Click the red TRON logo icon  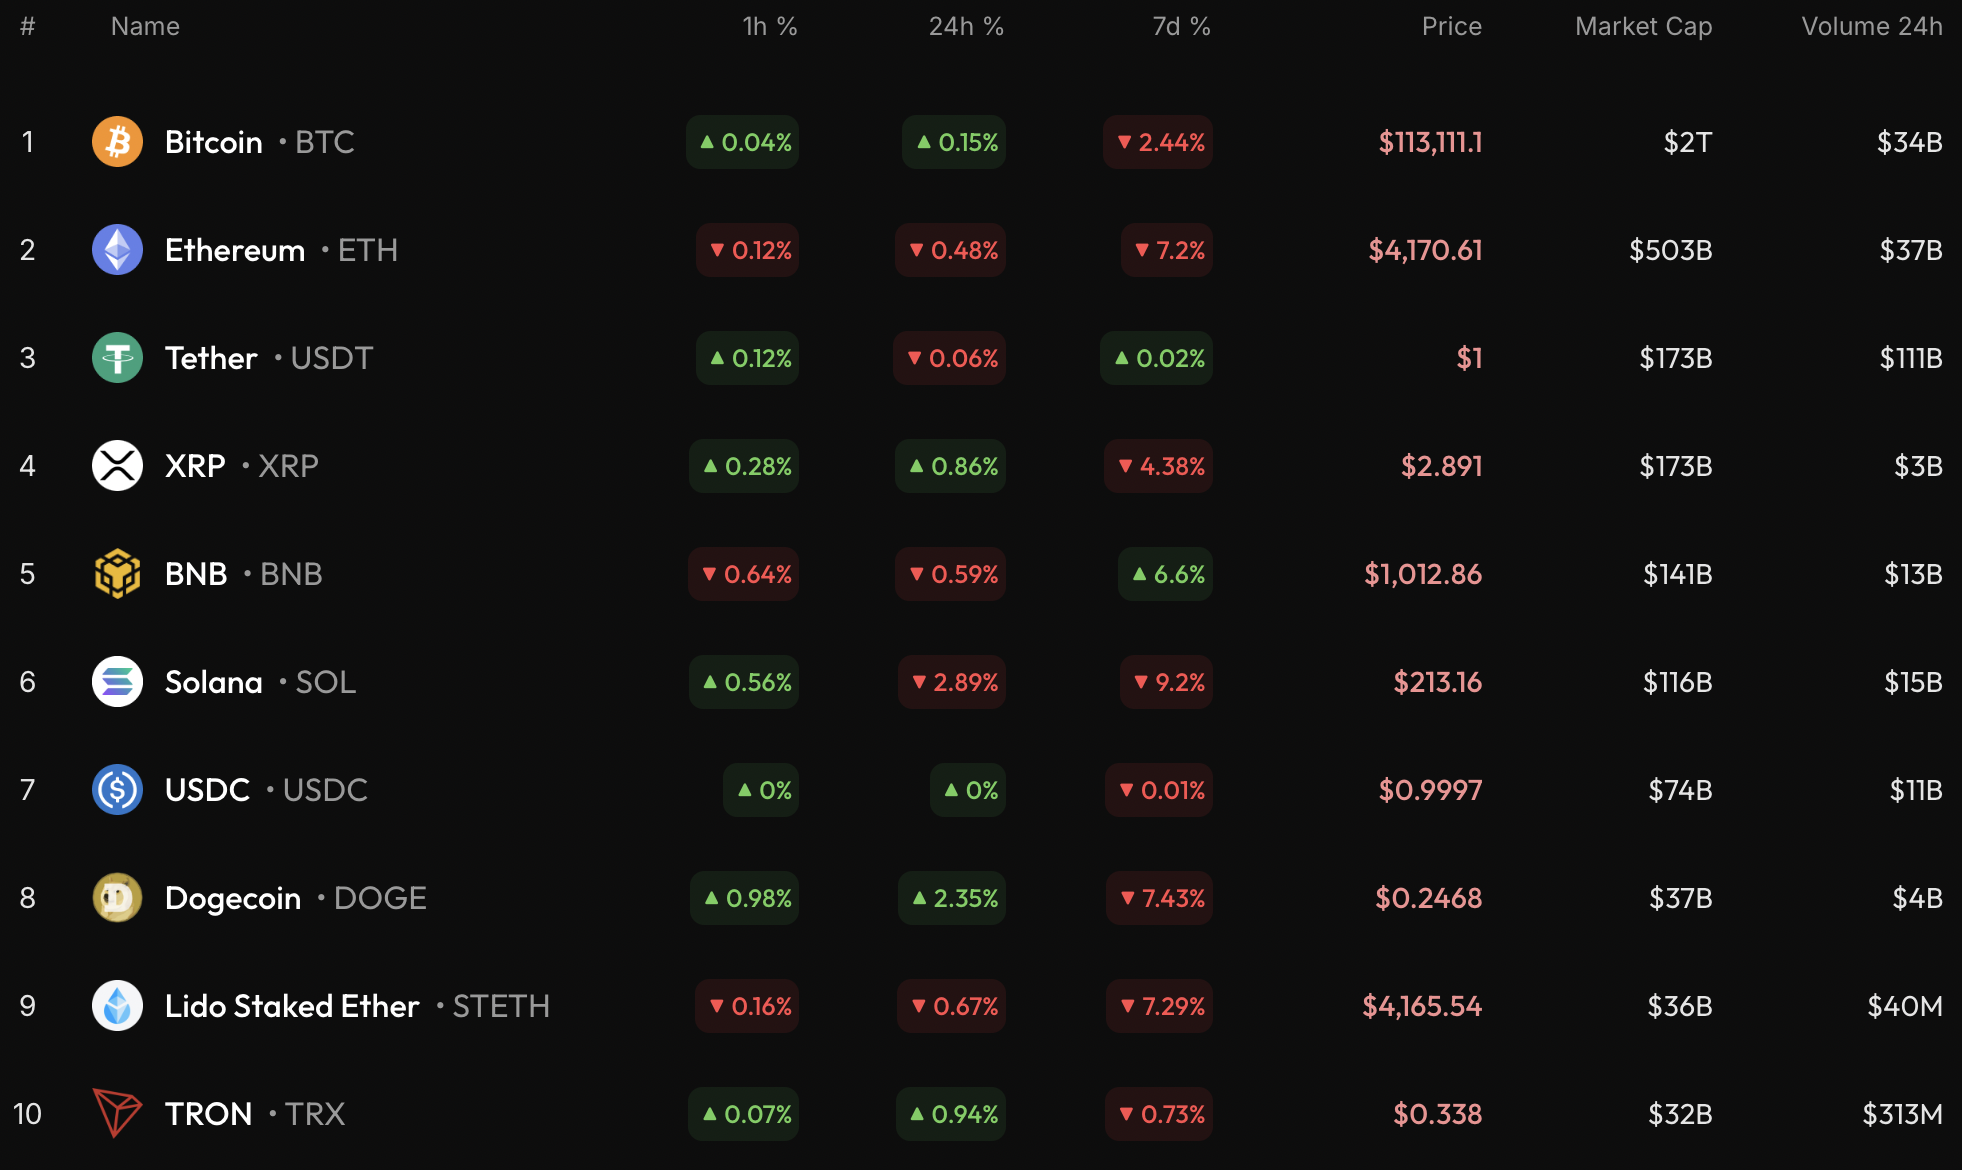pos(117,1114)
